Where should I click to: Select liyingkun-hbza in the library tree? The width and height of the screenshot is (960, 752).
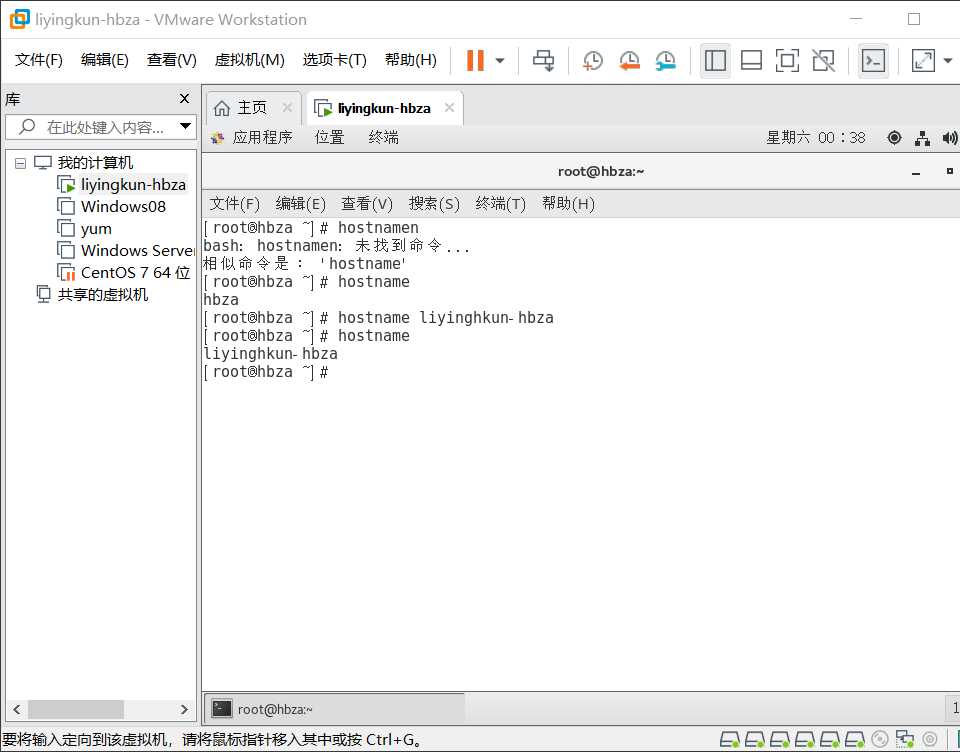121,184
